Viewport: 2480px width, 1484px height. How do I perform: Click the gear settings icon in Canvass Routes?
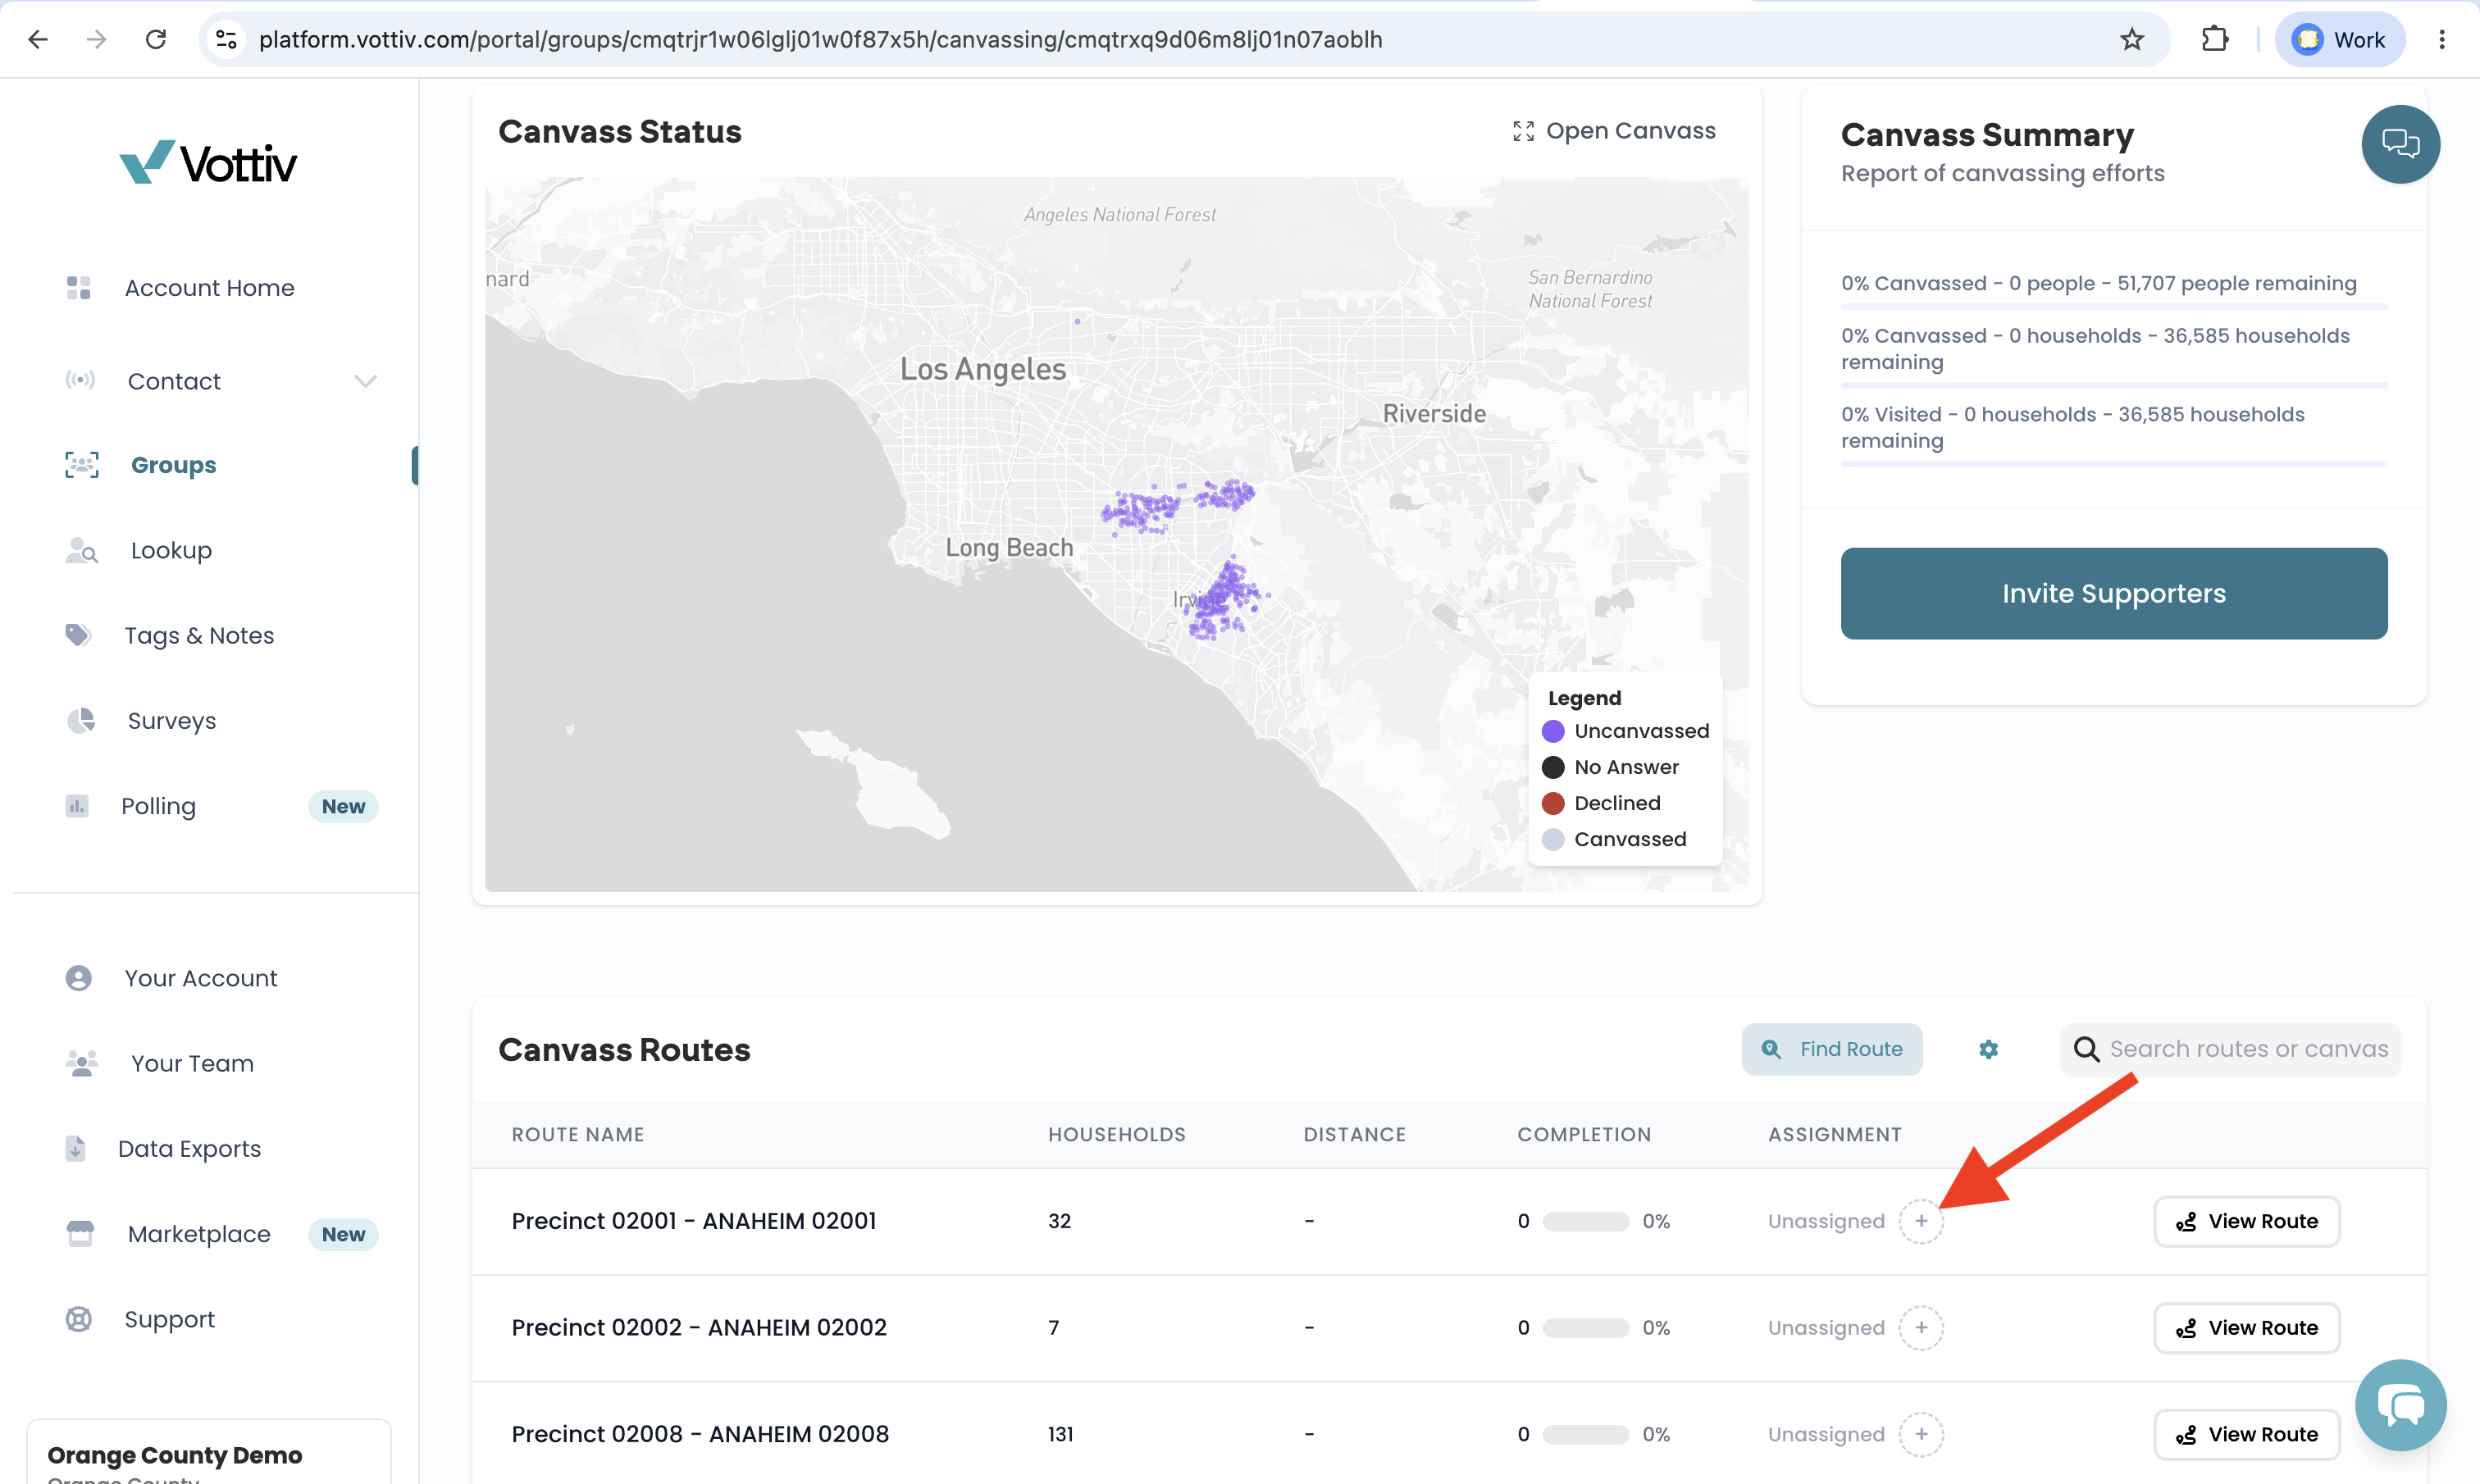click(1988, 1049)
